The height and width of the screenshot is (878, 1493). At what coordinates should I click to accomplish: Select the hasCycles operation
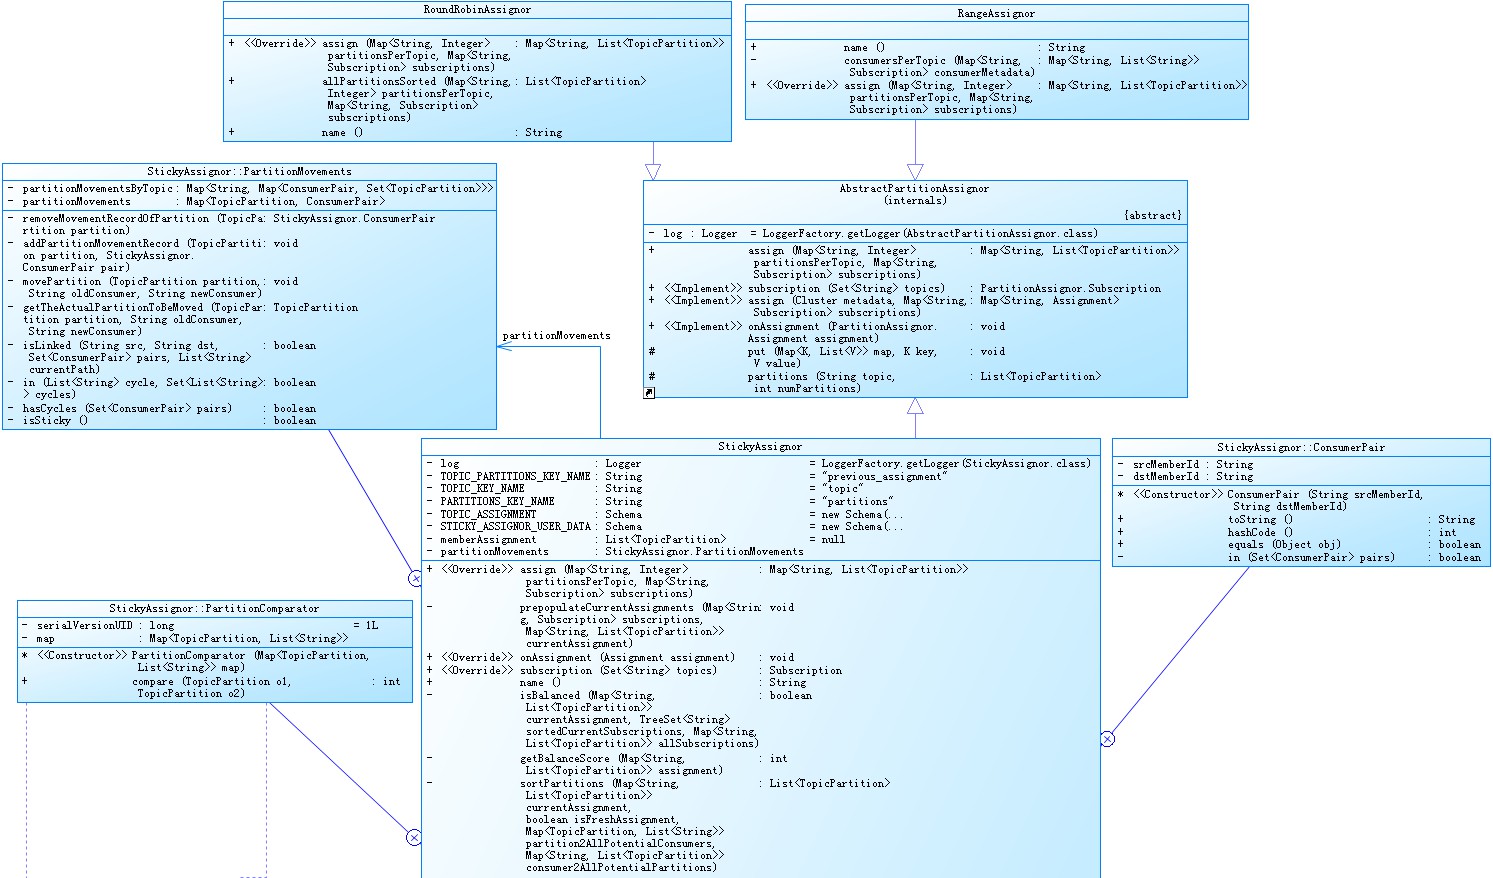pyautogui.click(x=161, y=408)
